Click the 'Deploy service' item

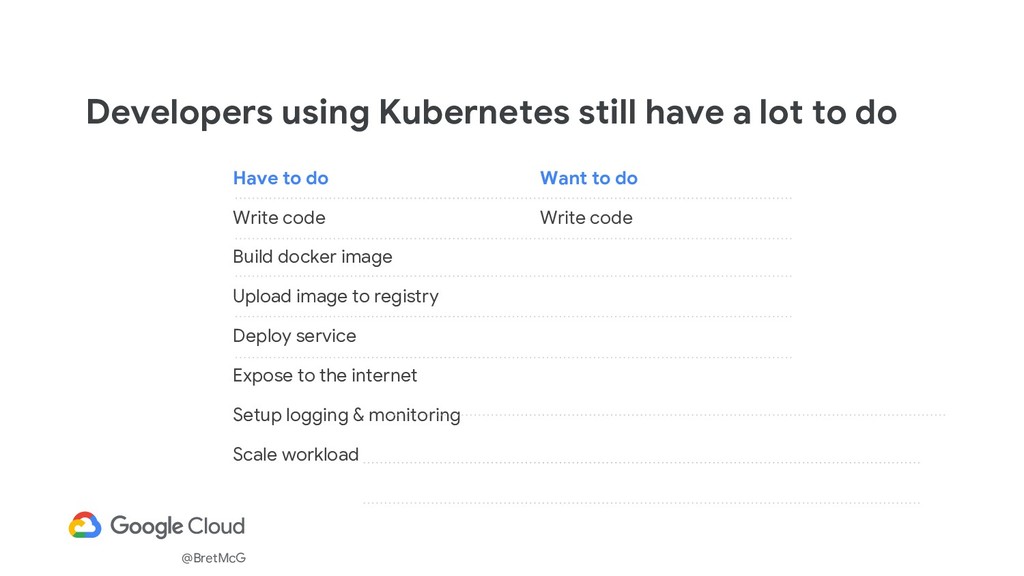pyautogui.click(x=294, y=336)
